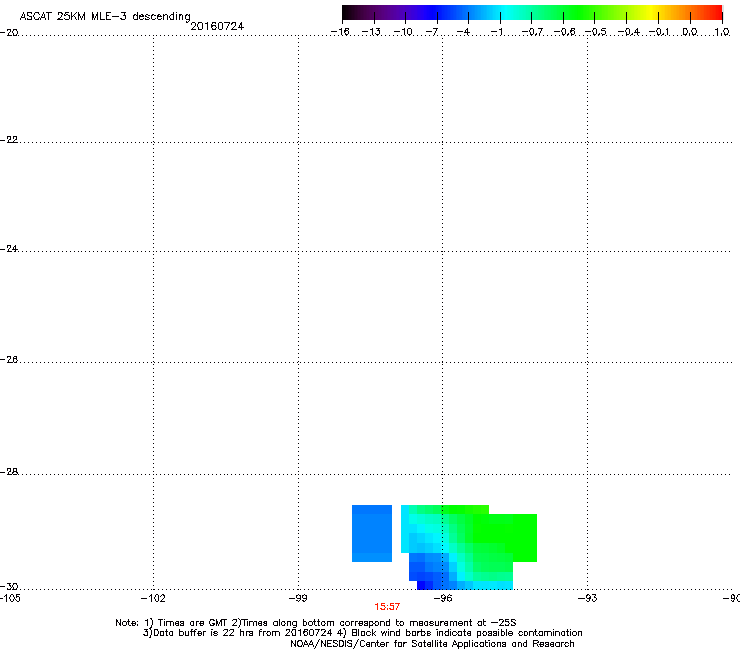Click the -93 longitude axis label
Viewport: 740px width, 650px height.
588,599
